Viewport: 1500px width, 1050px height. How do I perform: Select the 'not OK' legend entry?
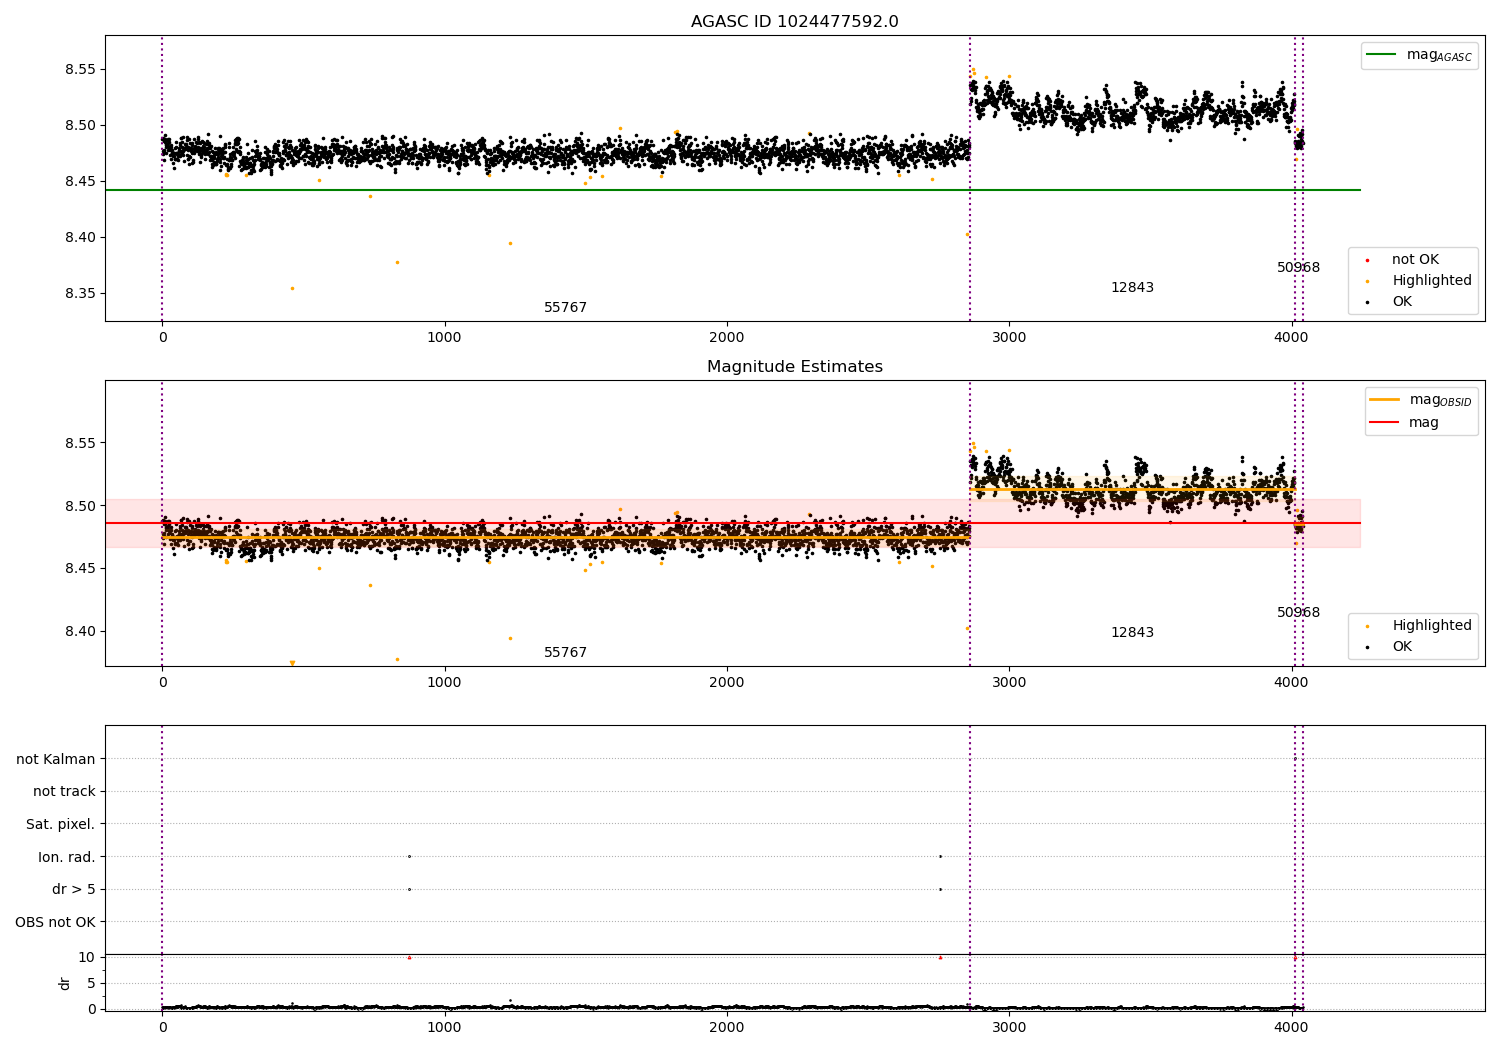tap(1415, 260)
